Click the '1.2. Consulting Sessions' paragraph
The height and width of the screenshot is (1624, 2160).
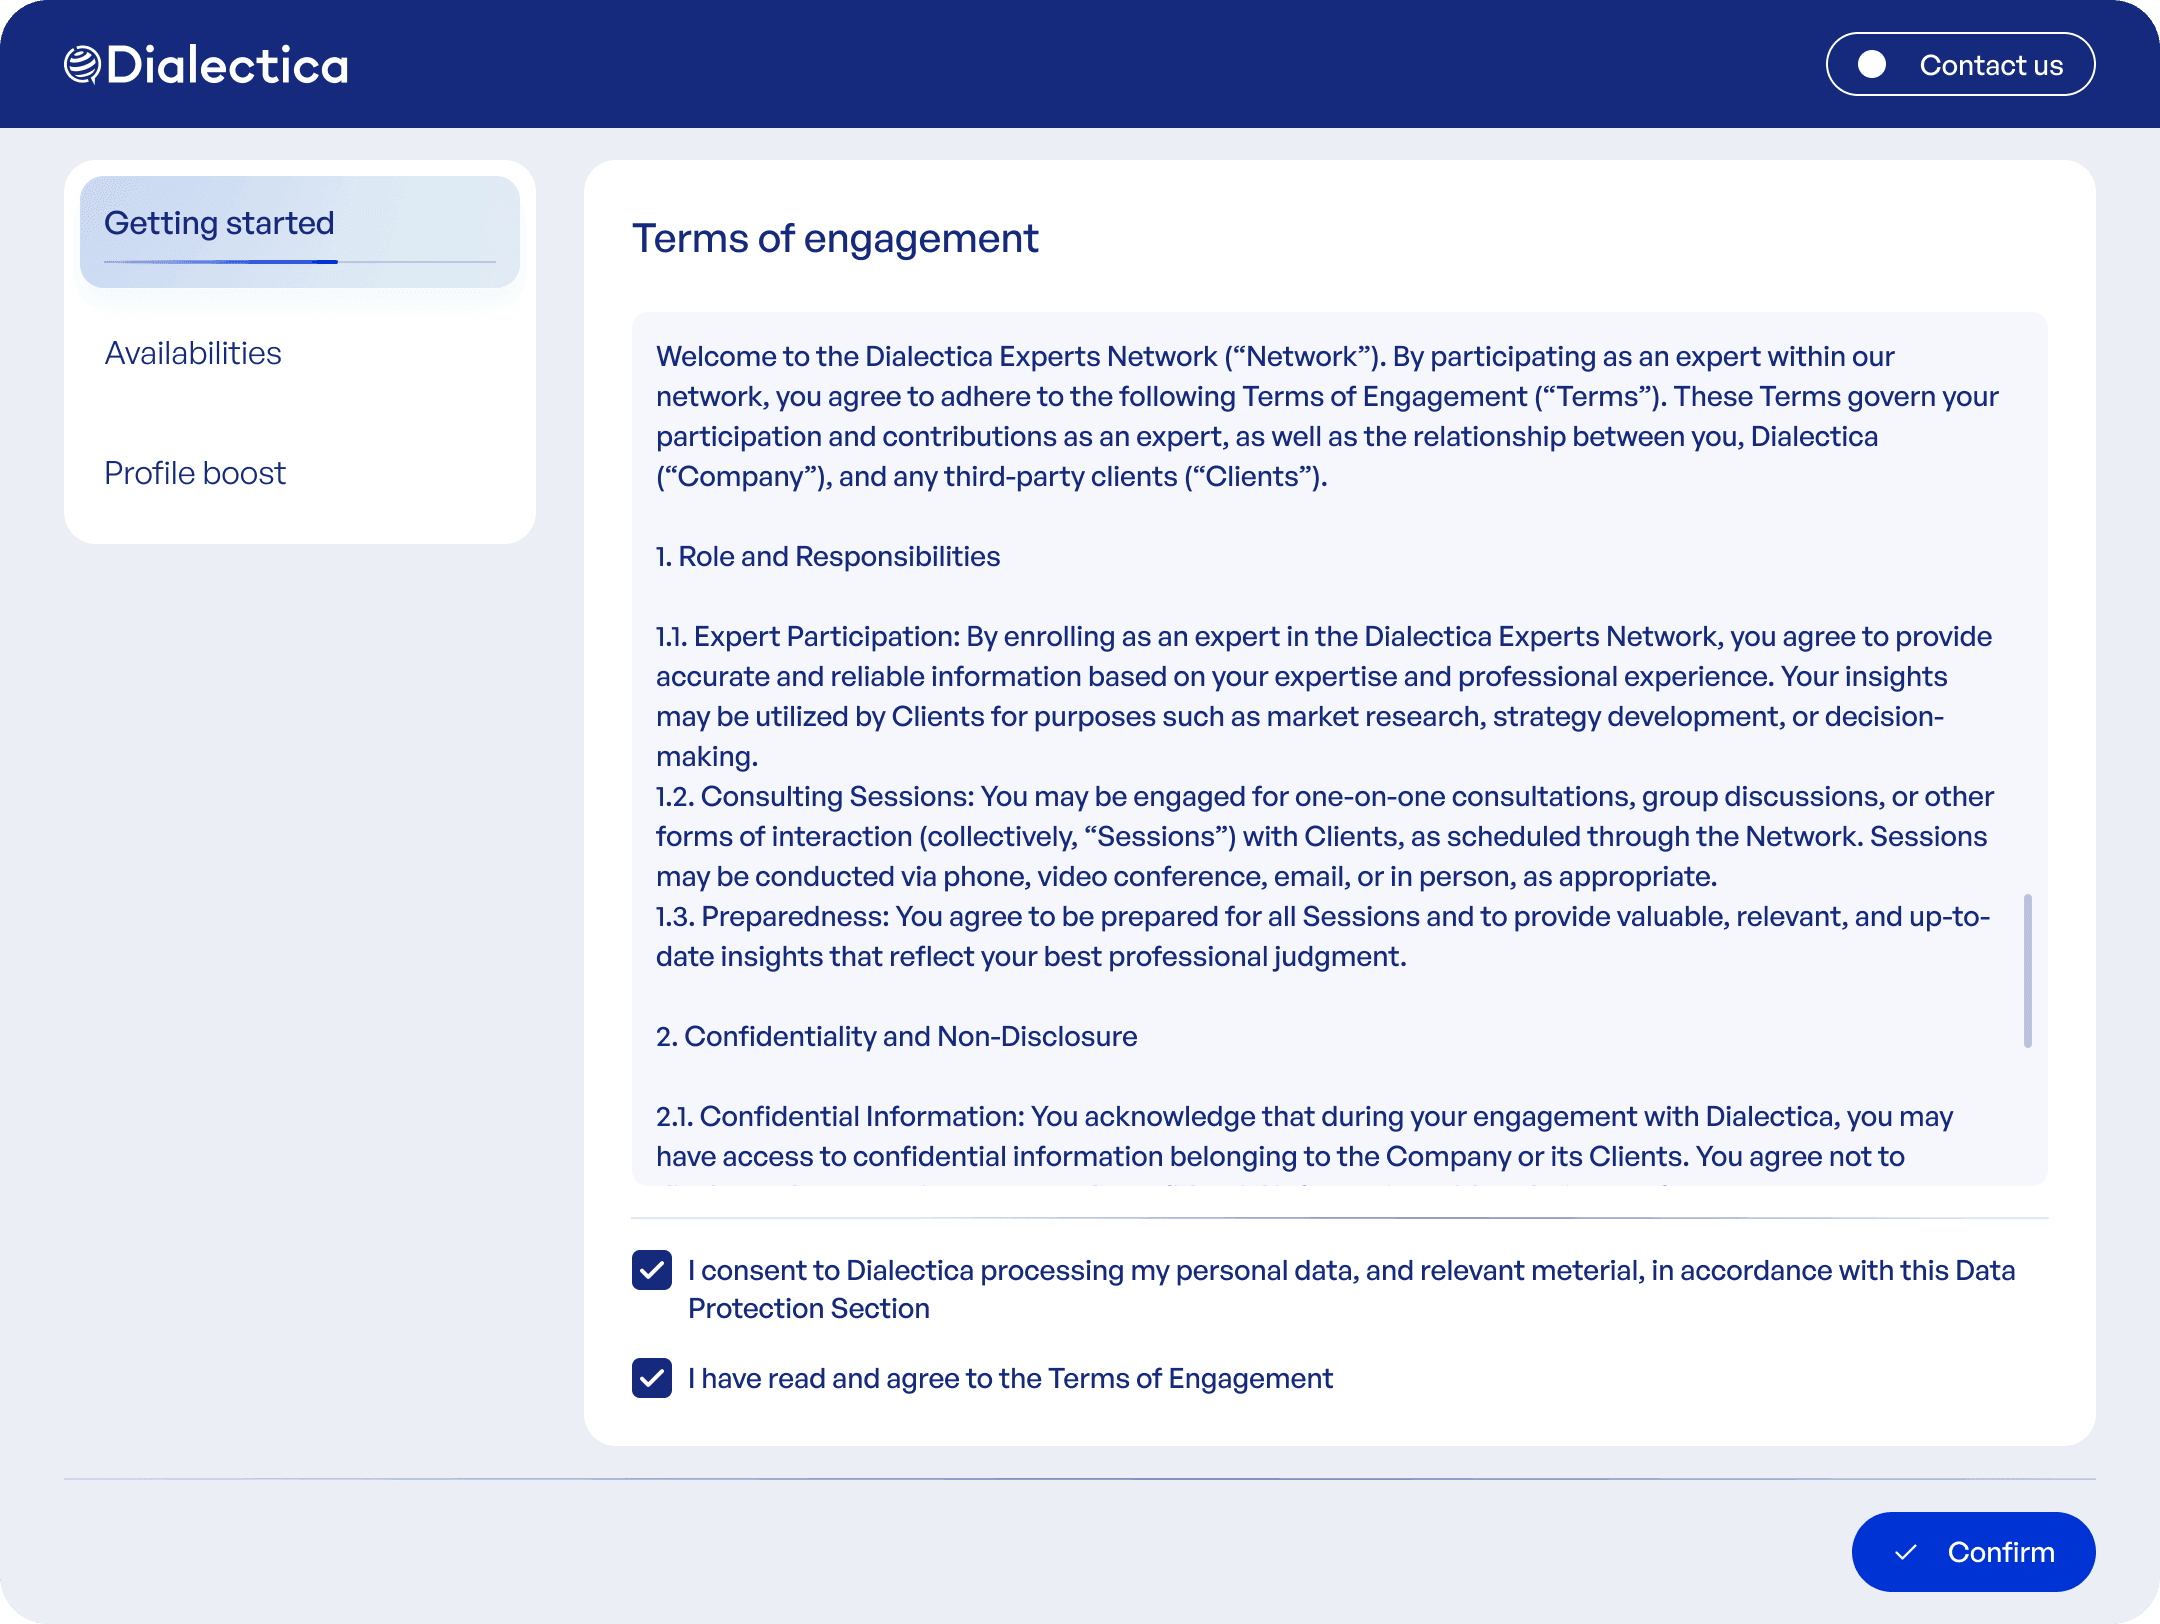(x=1324, y=836)
